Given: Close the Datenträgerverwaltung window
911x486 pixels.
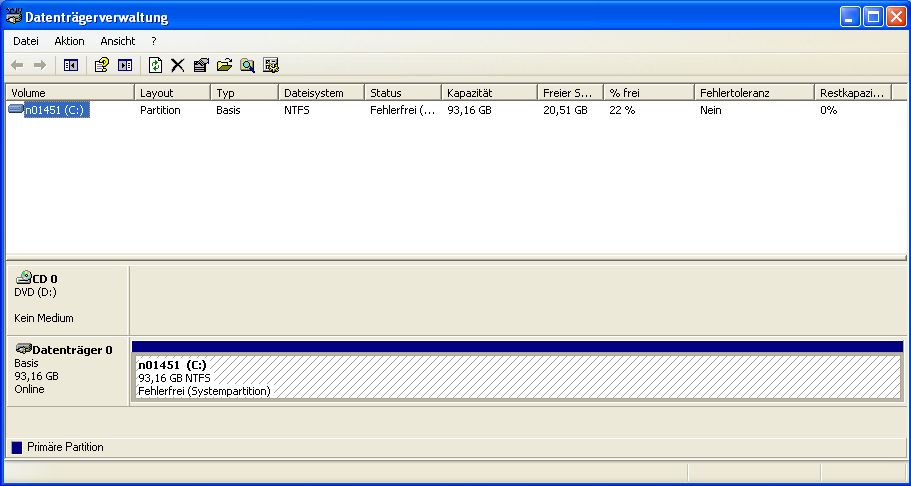Looking at the screenshot, I should pyautogui.click(x=896, y=16).
